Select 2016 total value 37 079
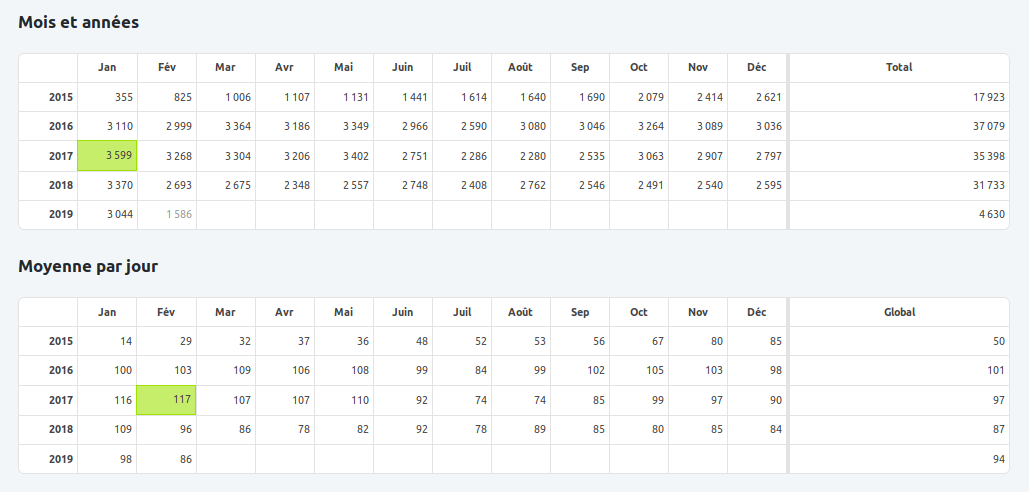Image resolution: width=1029 pixels, height=492 pixels. pos(988,126)
